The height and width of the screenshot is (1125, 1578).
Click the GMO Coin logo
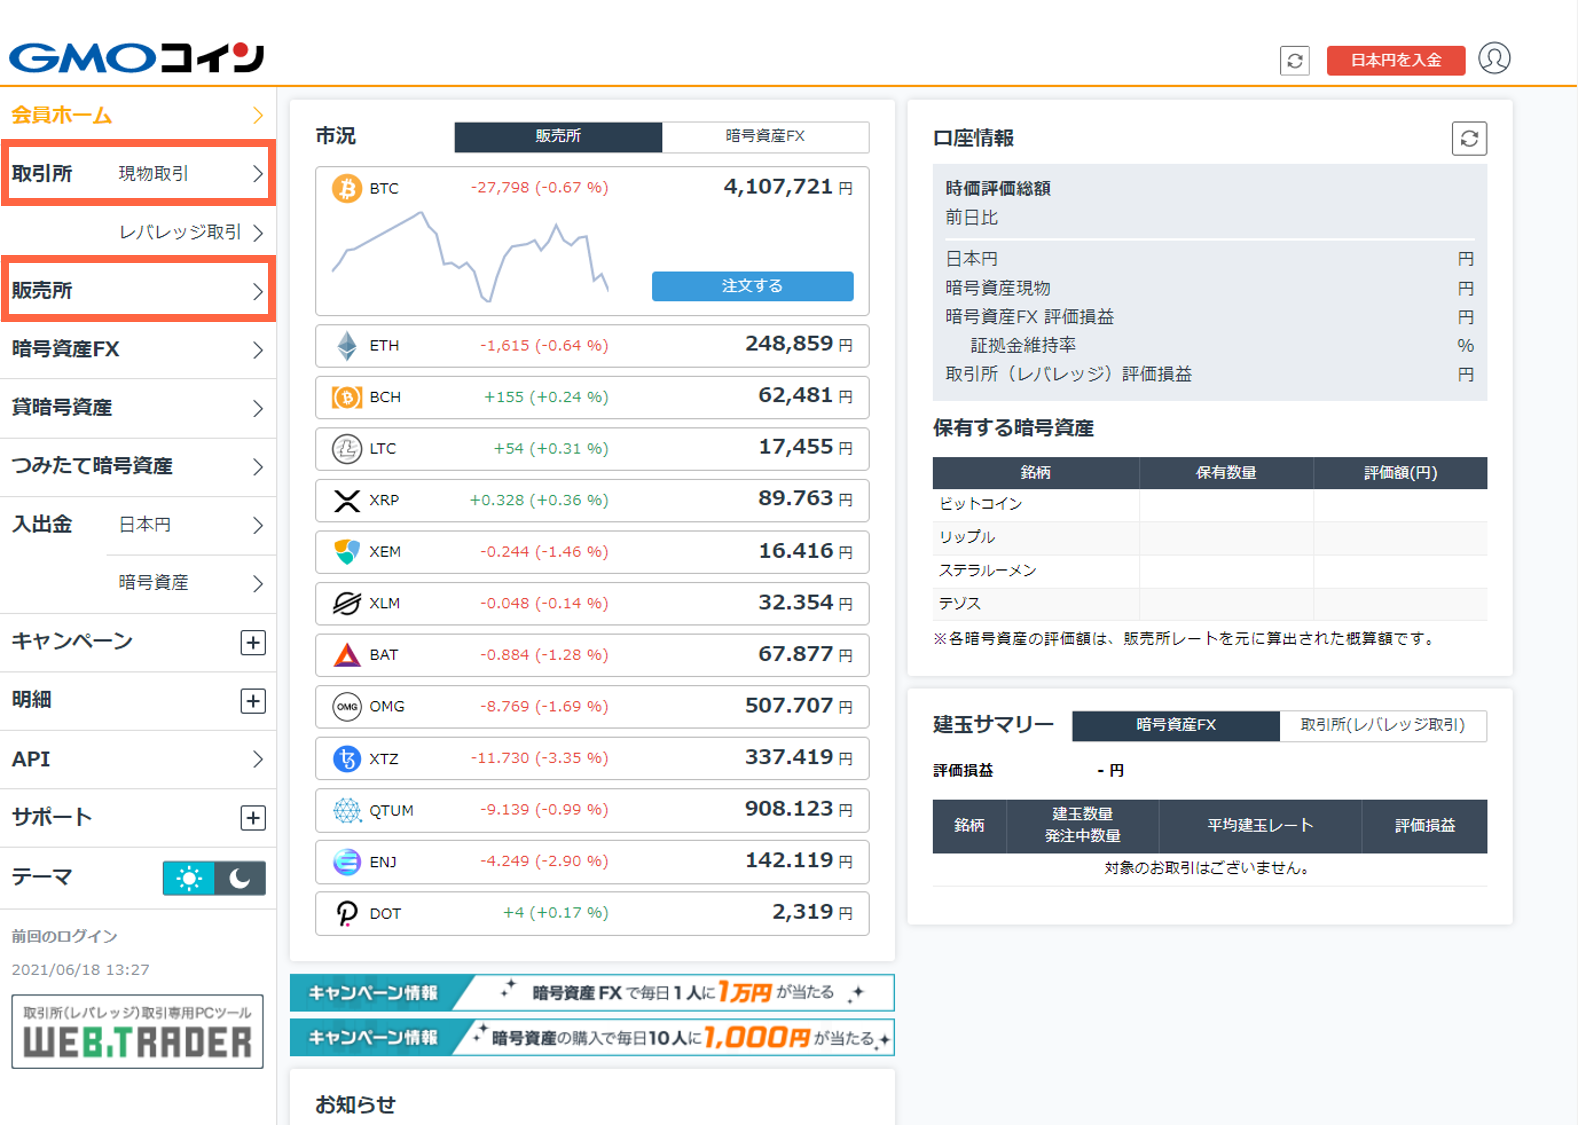137,58
